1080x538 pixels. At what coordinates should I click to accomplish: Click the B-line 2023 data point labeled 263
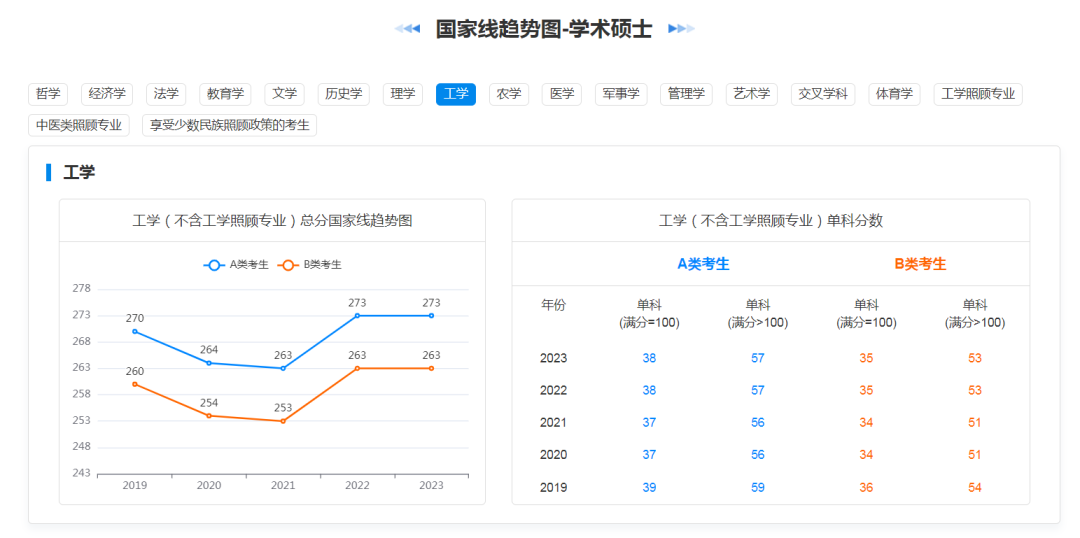[431, 369]
